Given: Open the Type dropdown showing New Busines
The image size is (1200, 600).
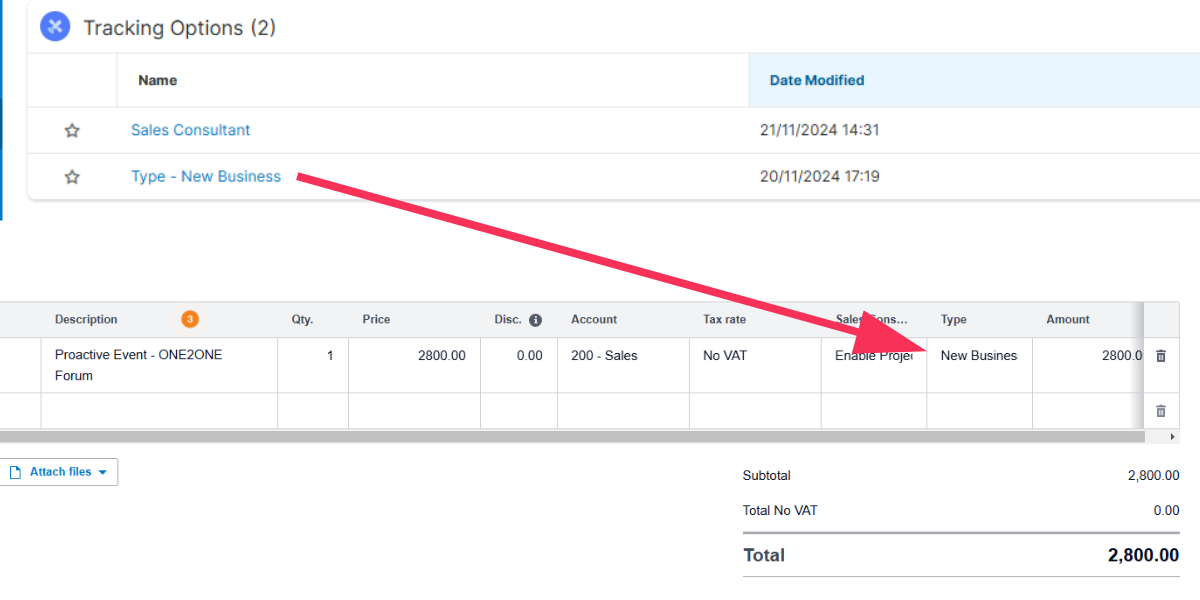Looking at the screenshot, I should tap(980, 355).
